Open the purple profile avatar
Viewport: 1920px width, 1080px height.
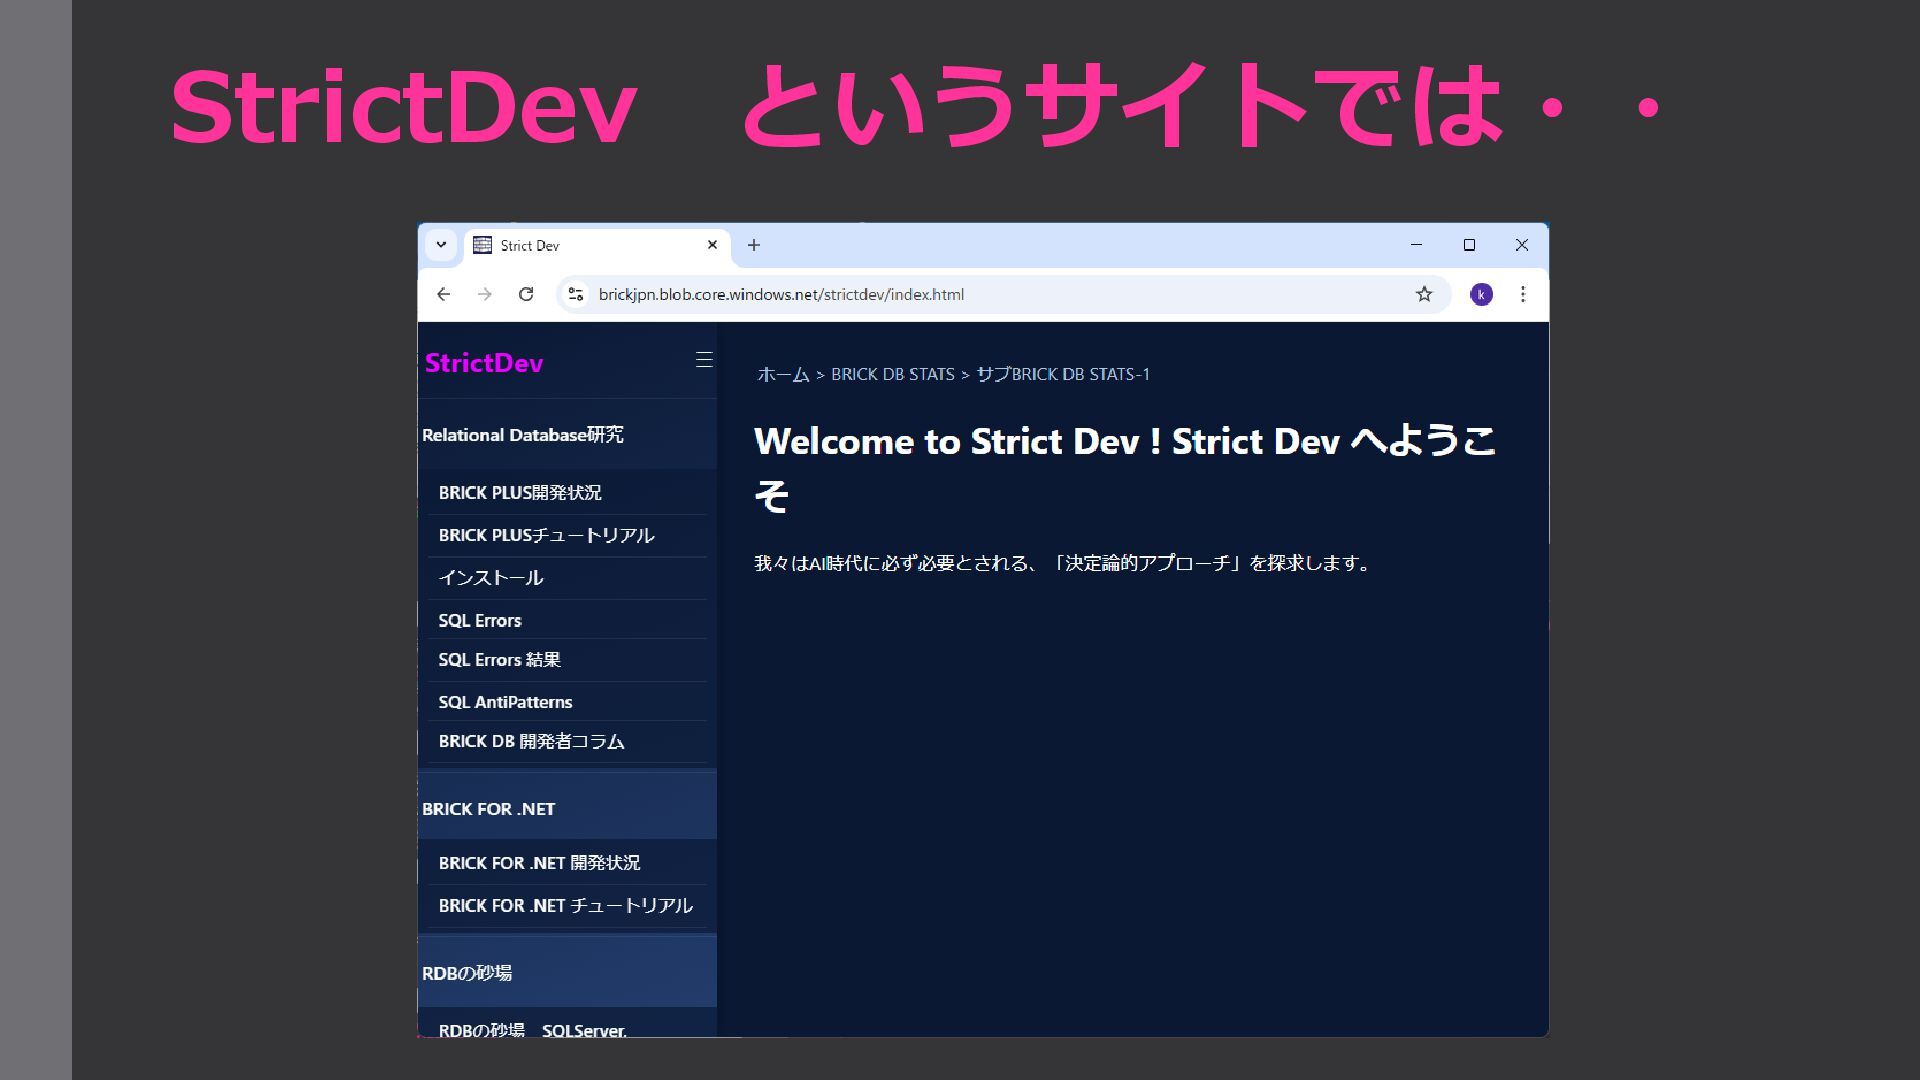coord(1481,294)
